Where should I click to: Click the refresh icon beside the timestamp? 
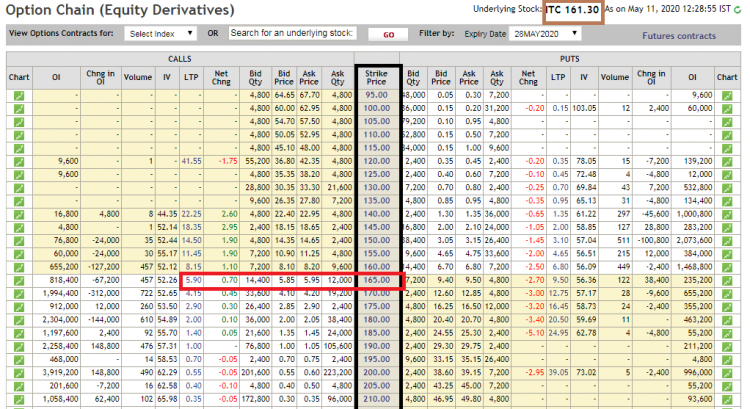click(x=739, y=10)
